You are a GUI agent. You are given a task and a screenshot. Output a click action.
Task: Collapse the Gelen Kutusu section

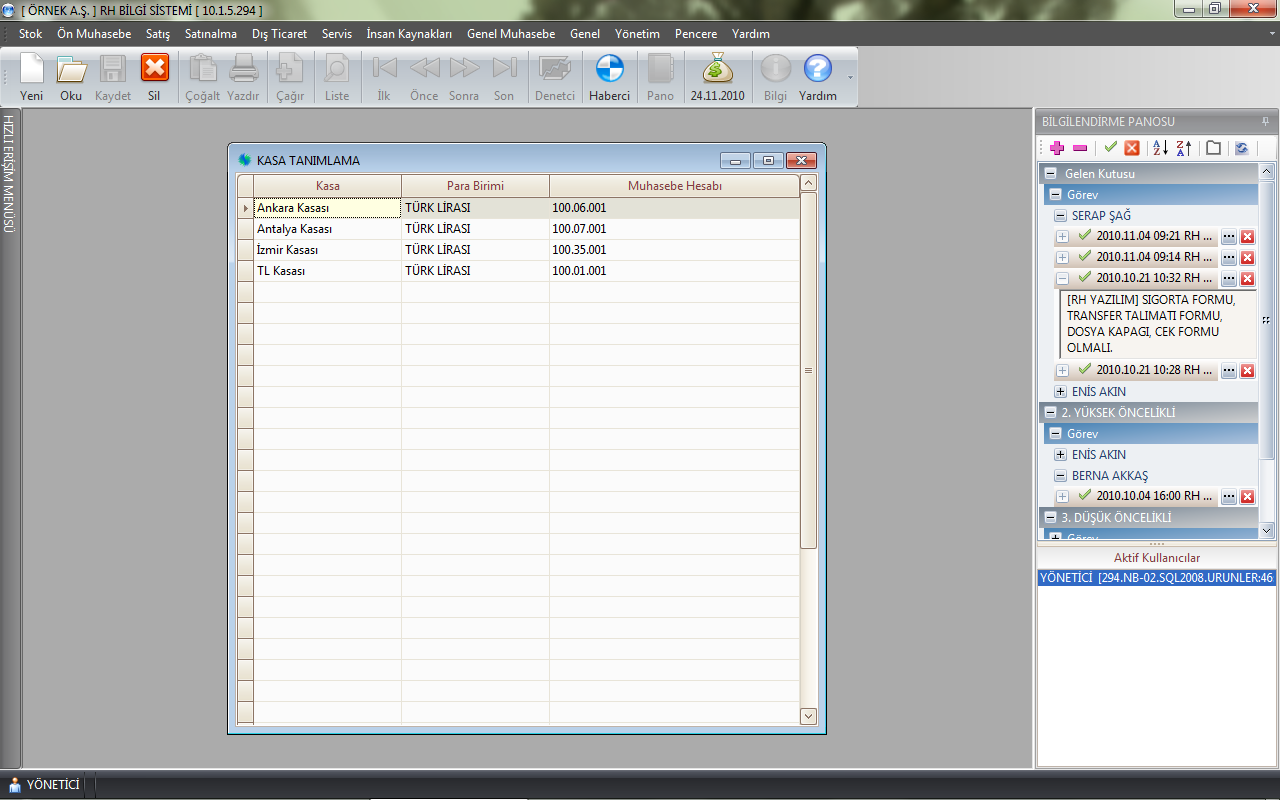[x=1050, y=174]
